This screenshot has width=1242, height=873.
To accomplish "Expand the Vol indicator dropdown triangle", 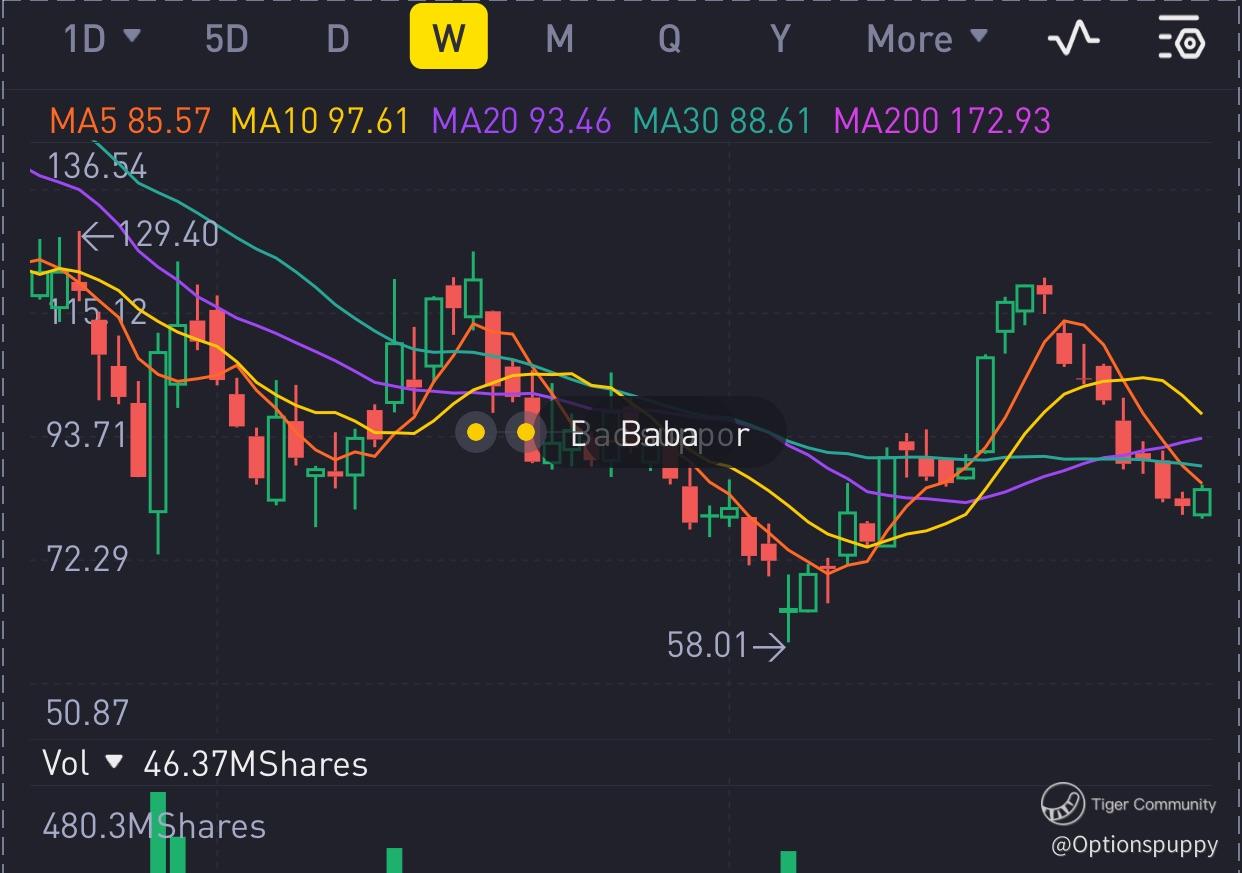I will point(114,762).
